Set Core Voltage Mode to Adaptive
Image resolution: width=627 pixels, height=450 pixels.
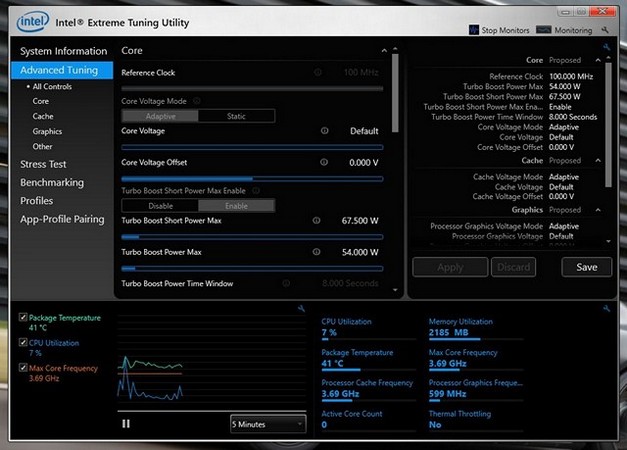pyautogui.click(x=160, y=116)
